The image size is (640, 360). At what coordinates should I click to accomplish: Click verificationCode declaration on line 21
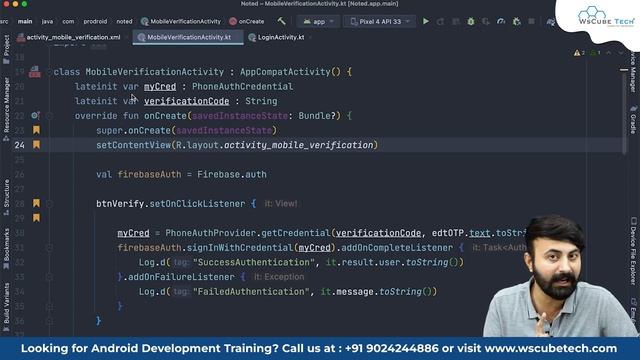[187, 101]
